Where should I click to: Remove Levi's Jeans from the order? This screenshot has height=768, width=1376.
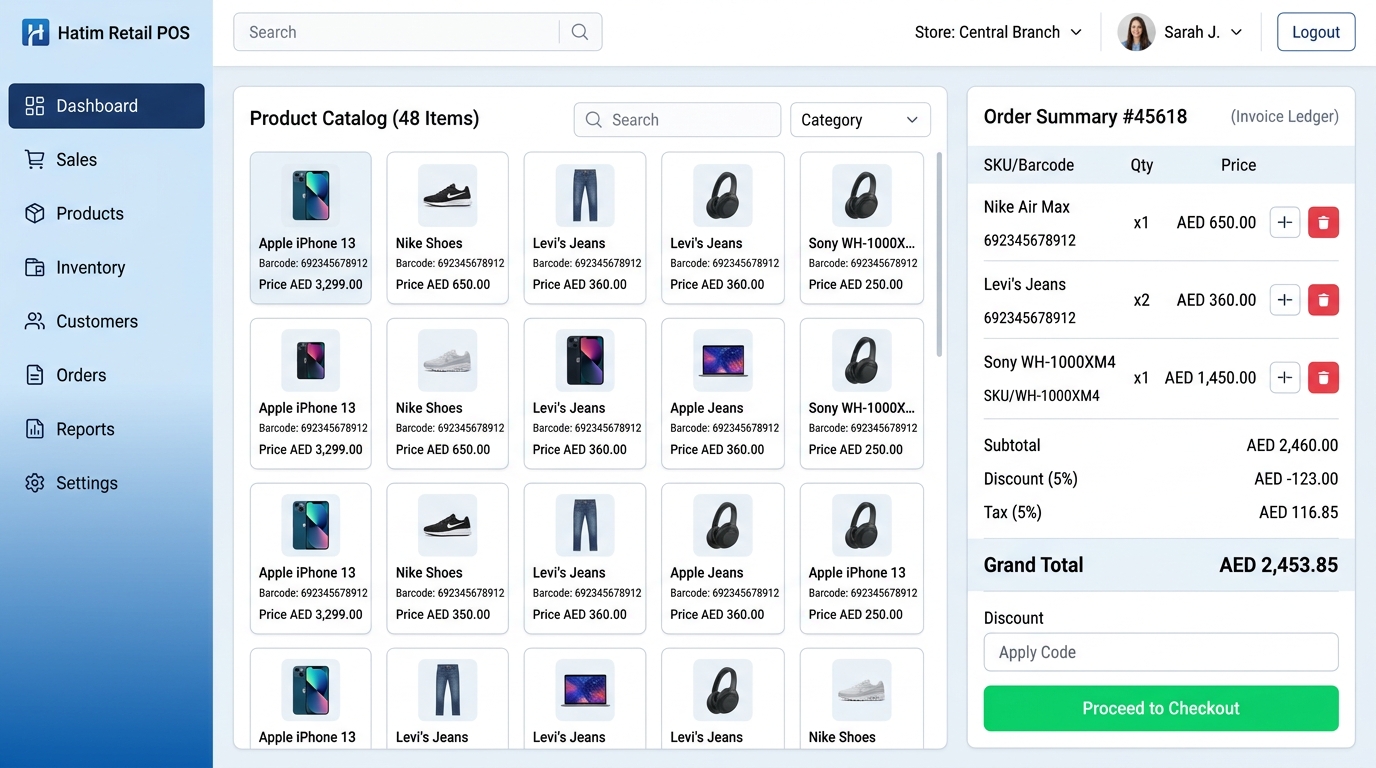pos(1323,299)
